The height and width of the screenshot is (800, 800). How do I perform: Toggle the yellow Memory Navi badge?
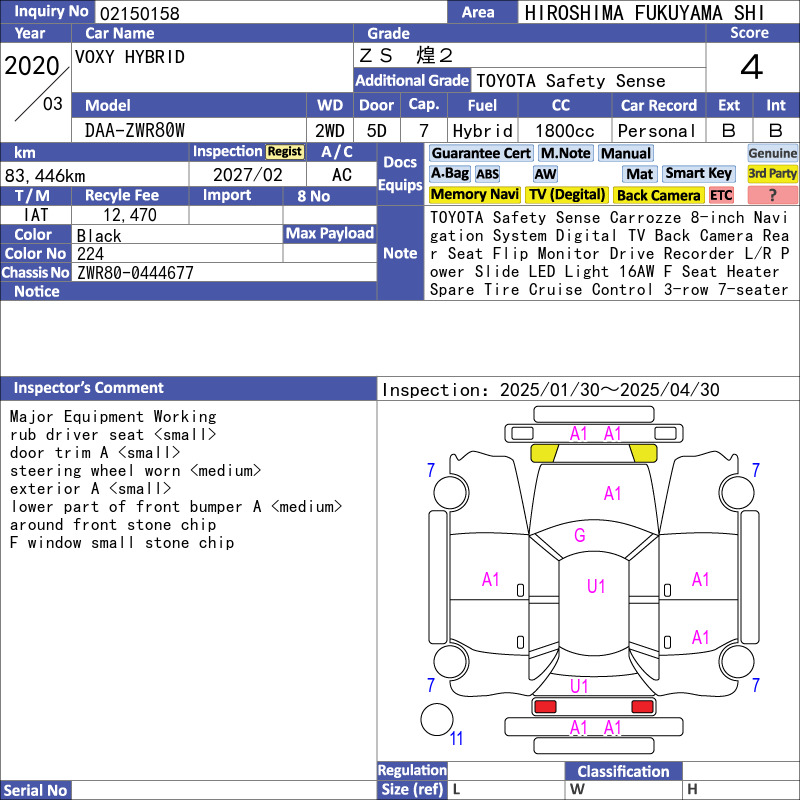point(475,195)
